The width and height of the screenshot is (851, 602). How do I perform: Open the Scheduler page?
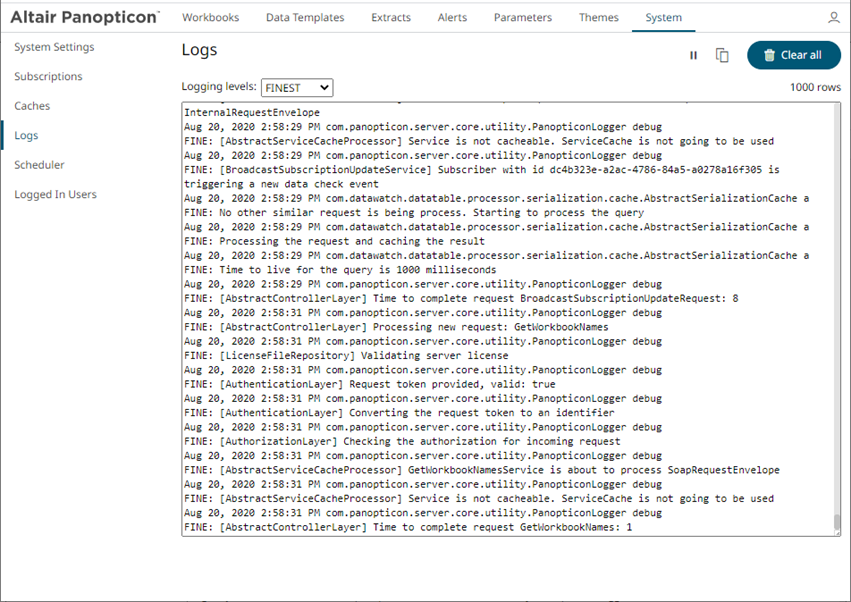tap(39, 165)
